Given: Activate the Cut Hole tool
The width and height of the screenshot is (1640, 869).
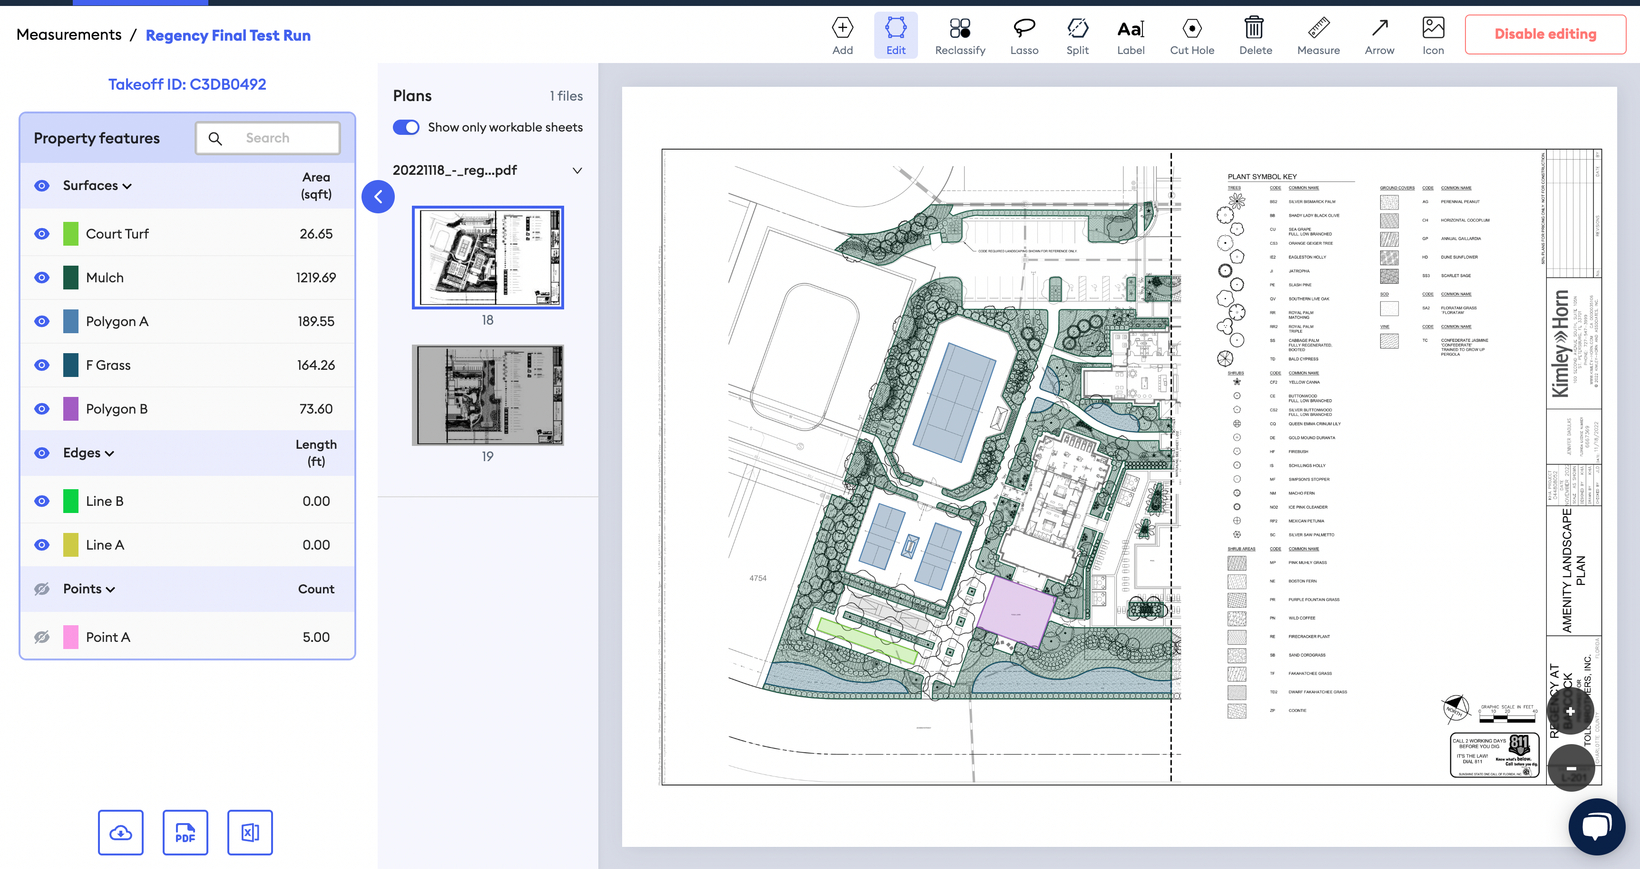Looking at the screenshot, I should [1192, 36].
